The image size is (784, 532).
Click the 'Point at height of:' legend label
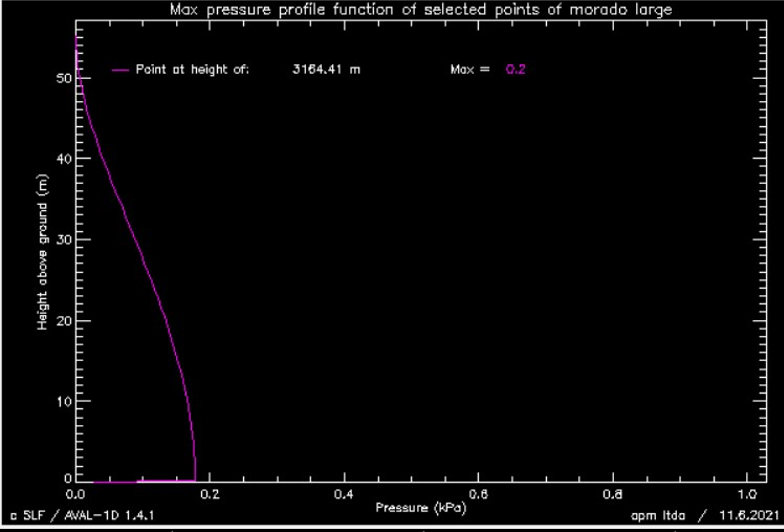[193, 70]
